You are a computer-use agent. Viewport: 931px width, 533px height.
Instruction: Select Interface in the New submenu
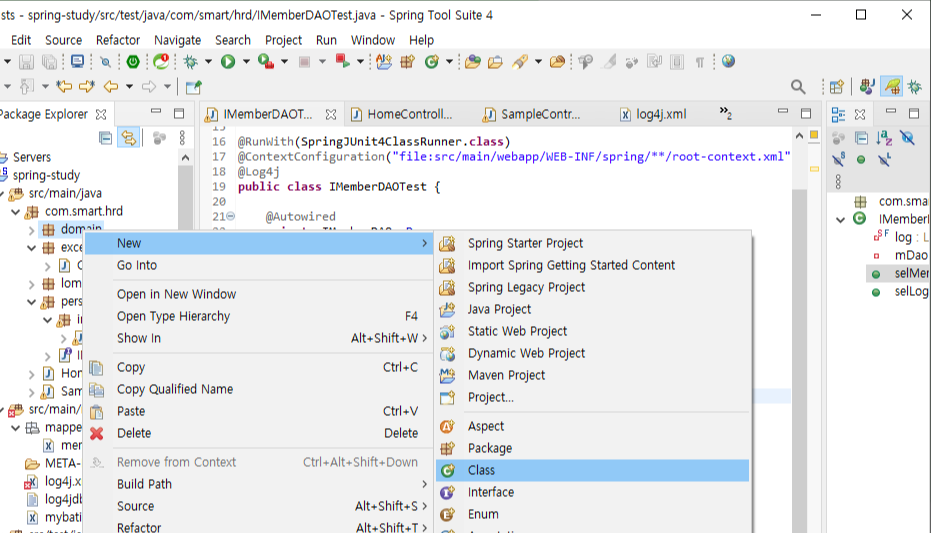pyautogui.click(x=593, y=492)
